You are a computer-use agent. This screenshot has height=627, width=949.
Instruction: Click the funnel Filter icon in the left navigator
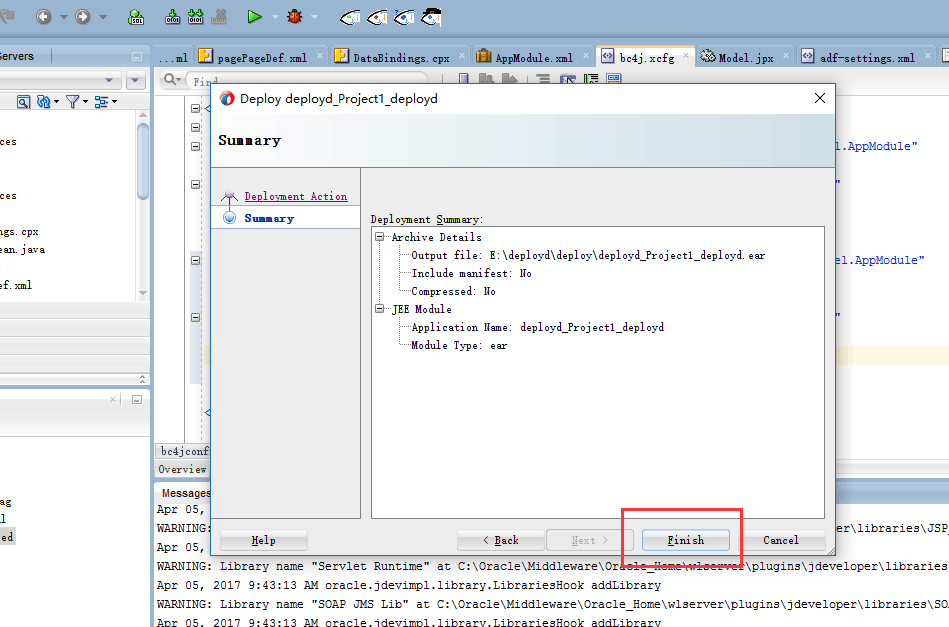pyautogui.click(x=72, y=102)
